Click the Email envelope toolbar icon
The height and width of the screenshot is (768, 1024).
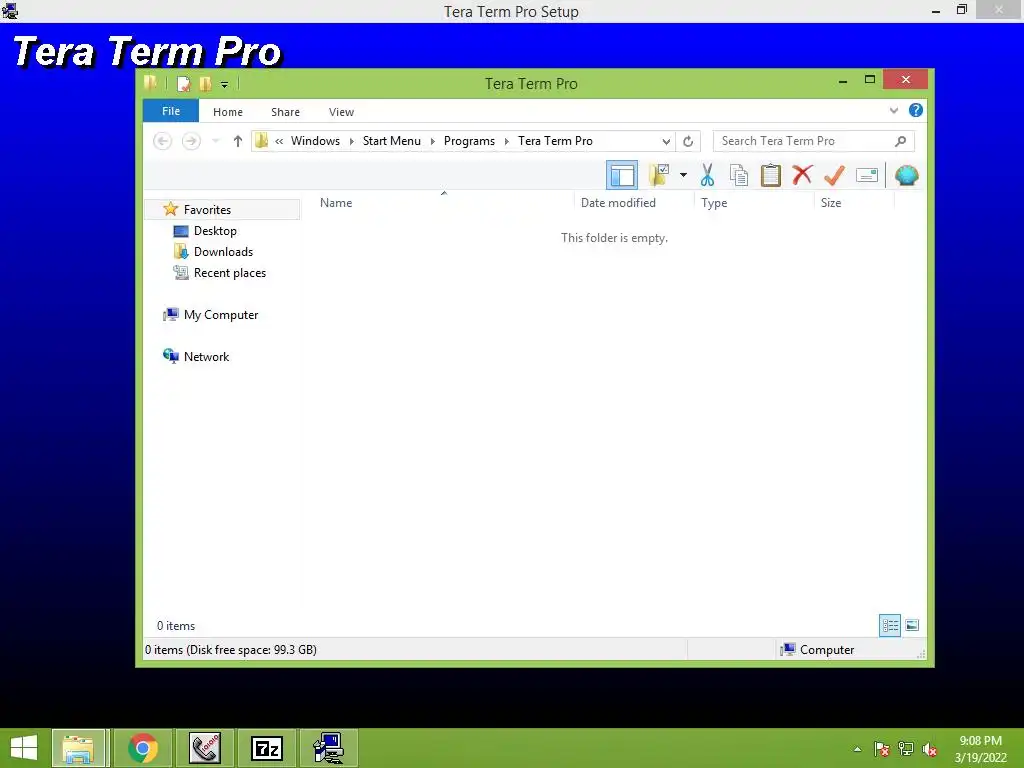tap(867, 175)
